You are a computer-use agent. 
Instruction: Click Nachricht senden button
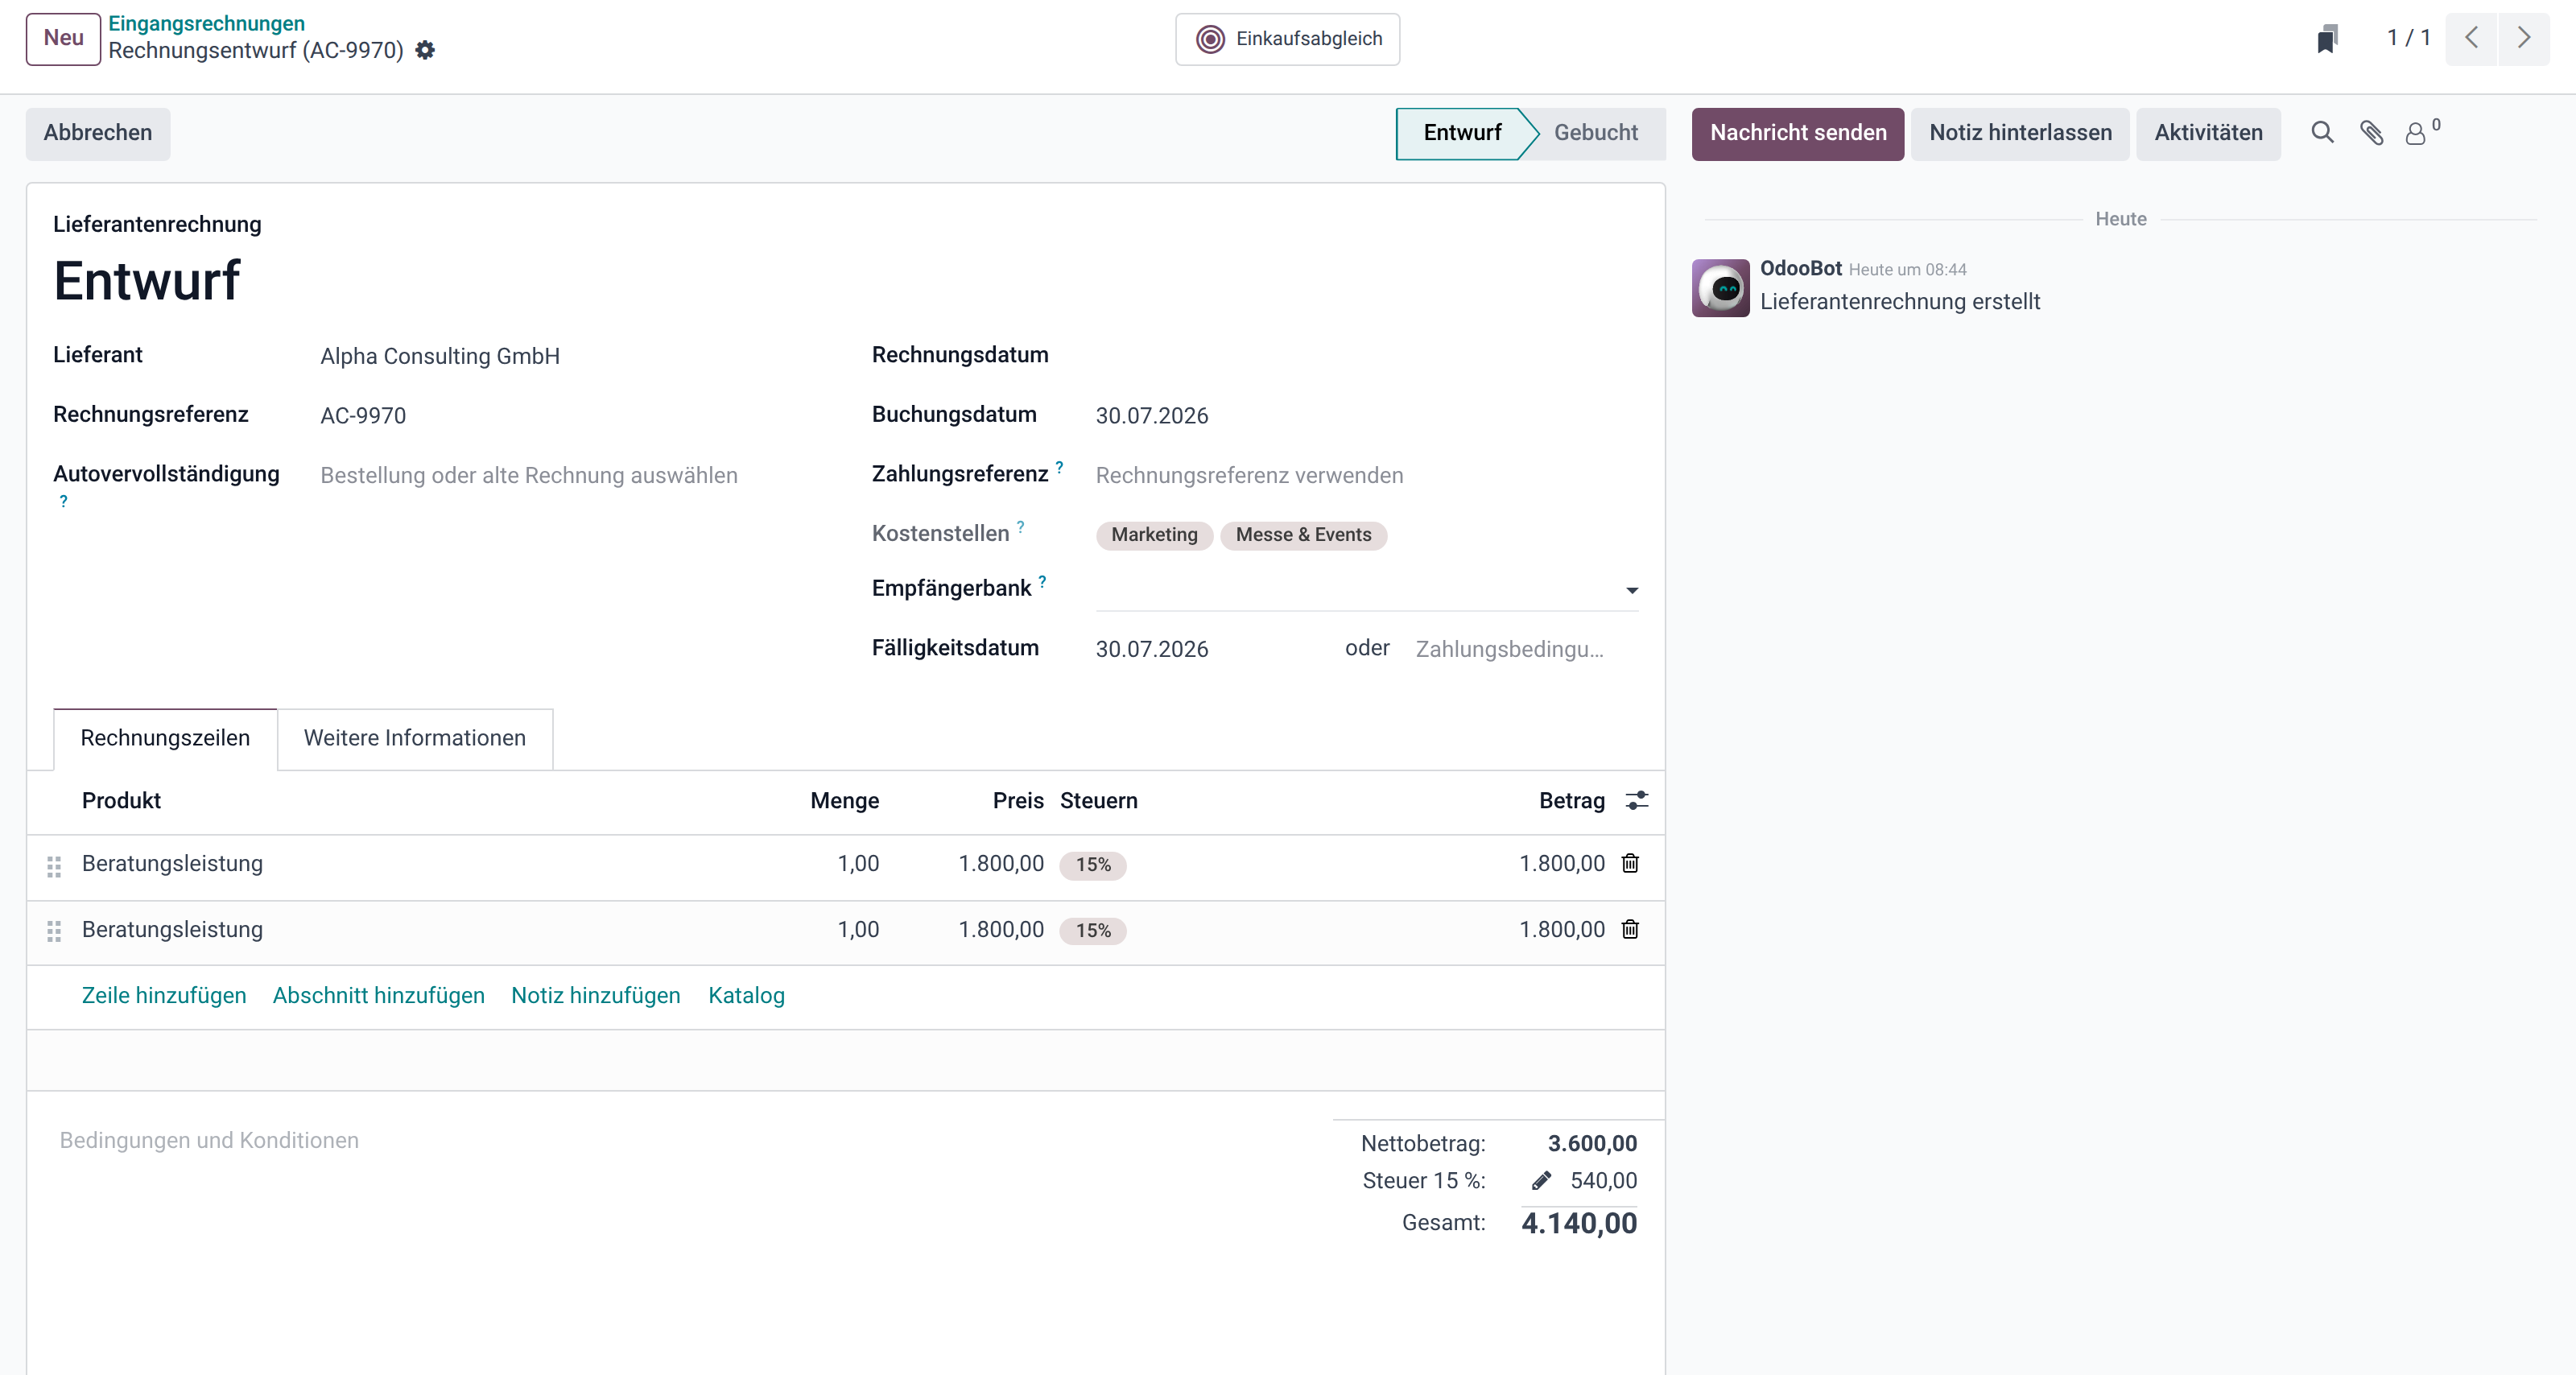tap(1797, 133)
